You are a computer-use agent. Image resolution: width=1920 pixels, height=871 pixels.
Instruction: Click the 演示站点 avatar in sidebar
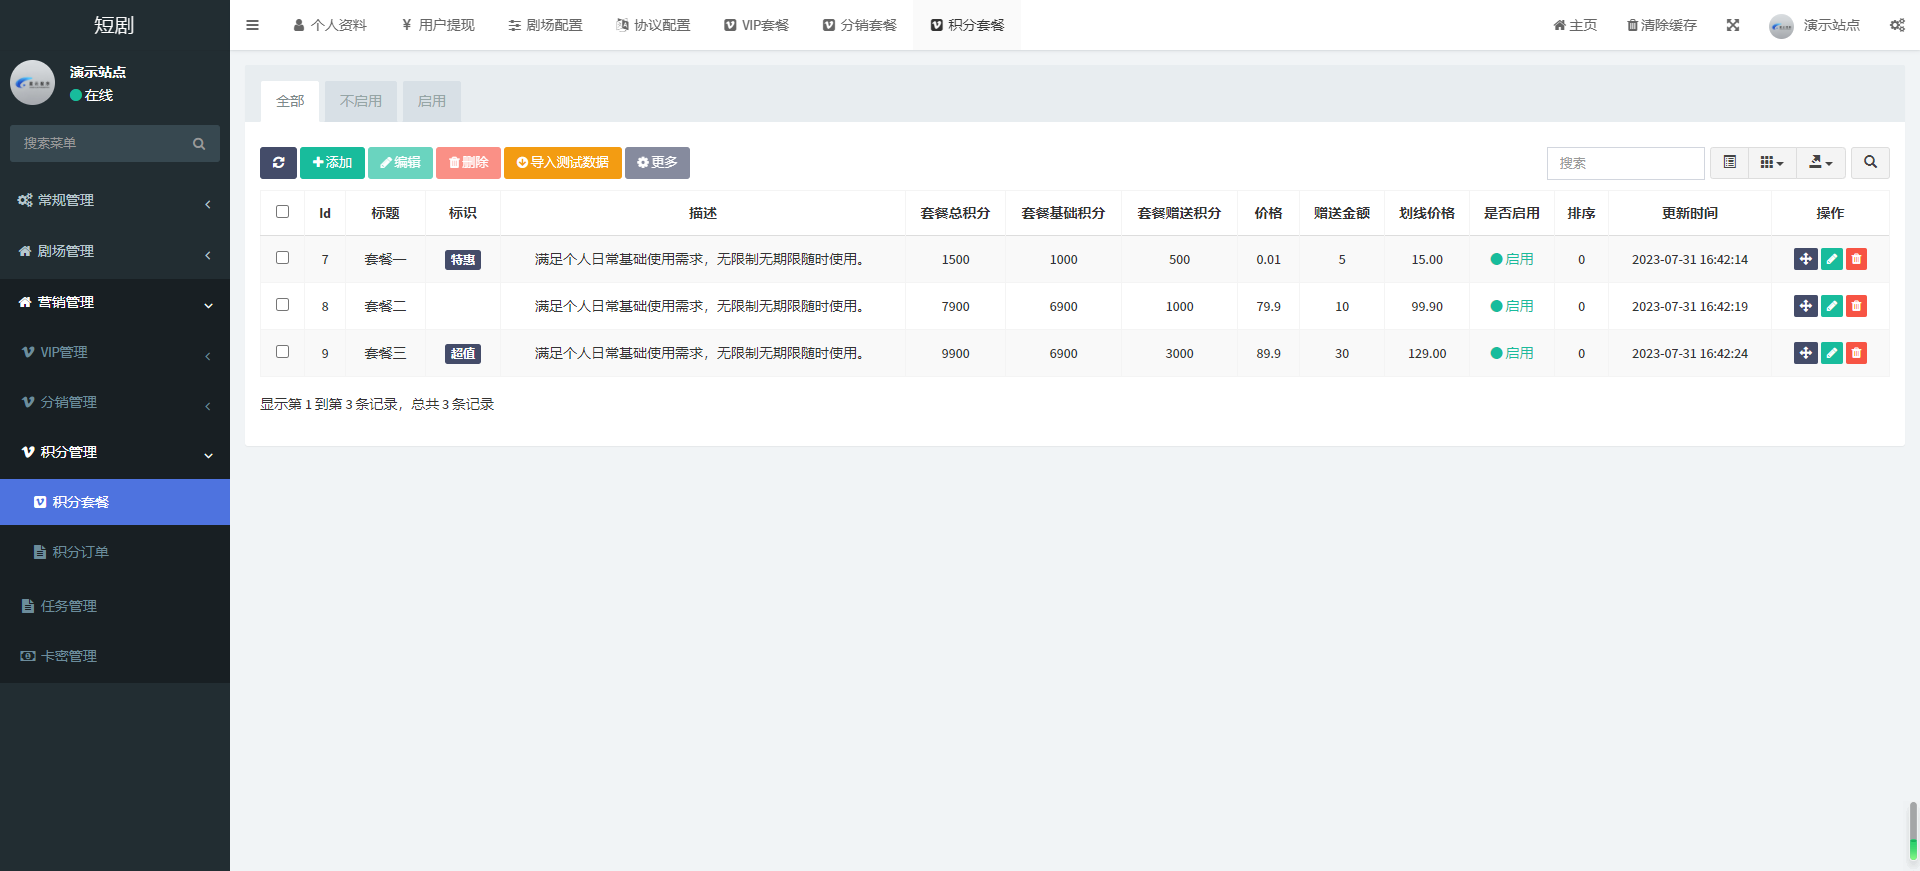tap(32, 83)
